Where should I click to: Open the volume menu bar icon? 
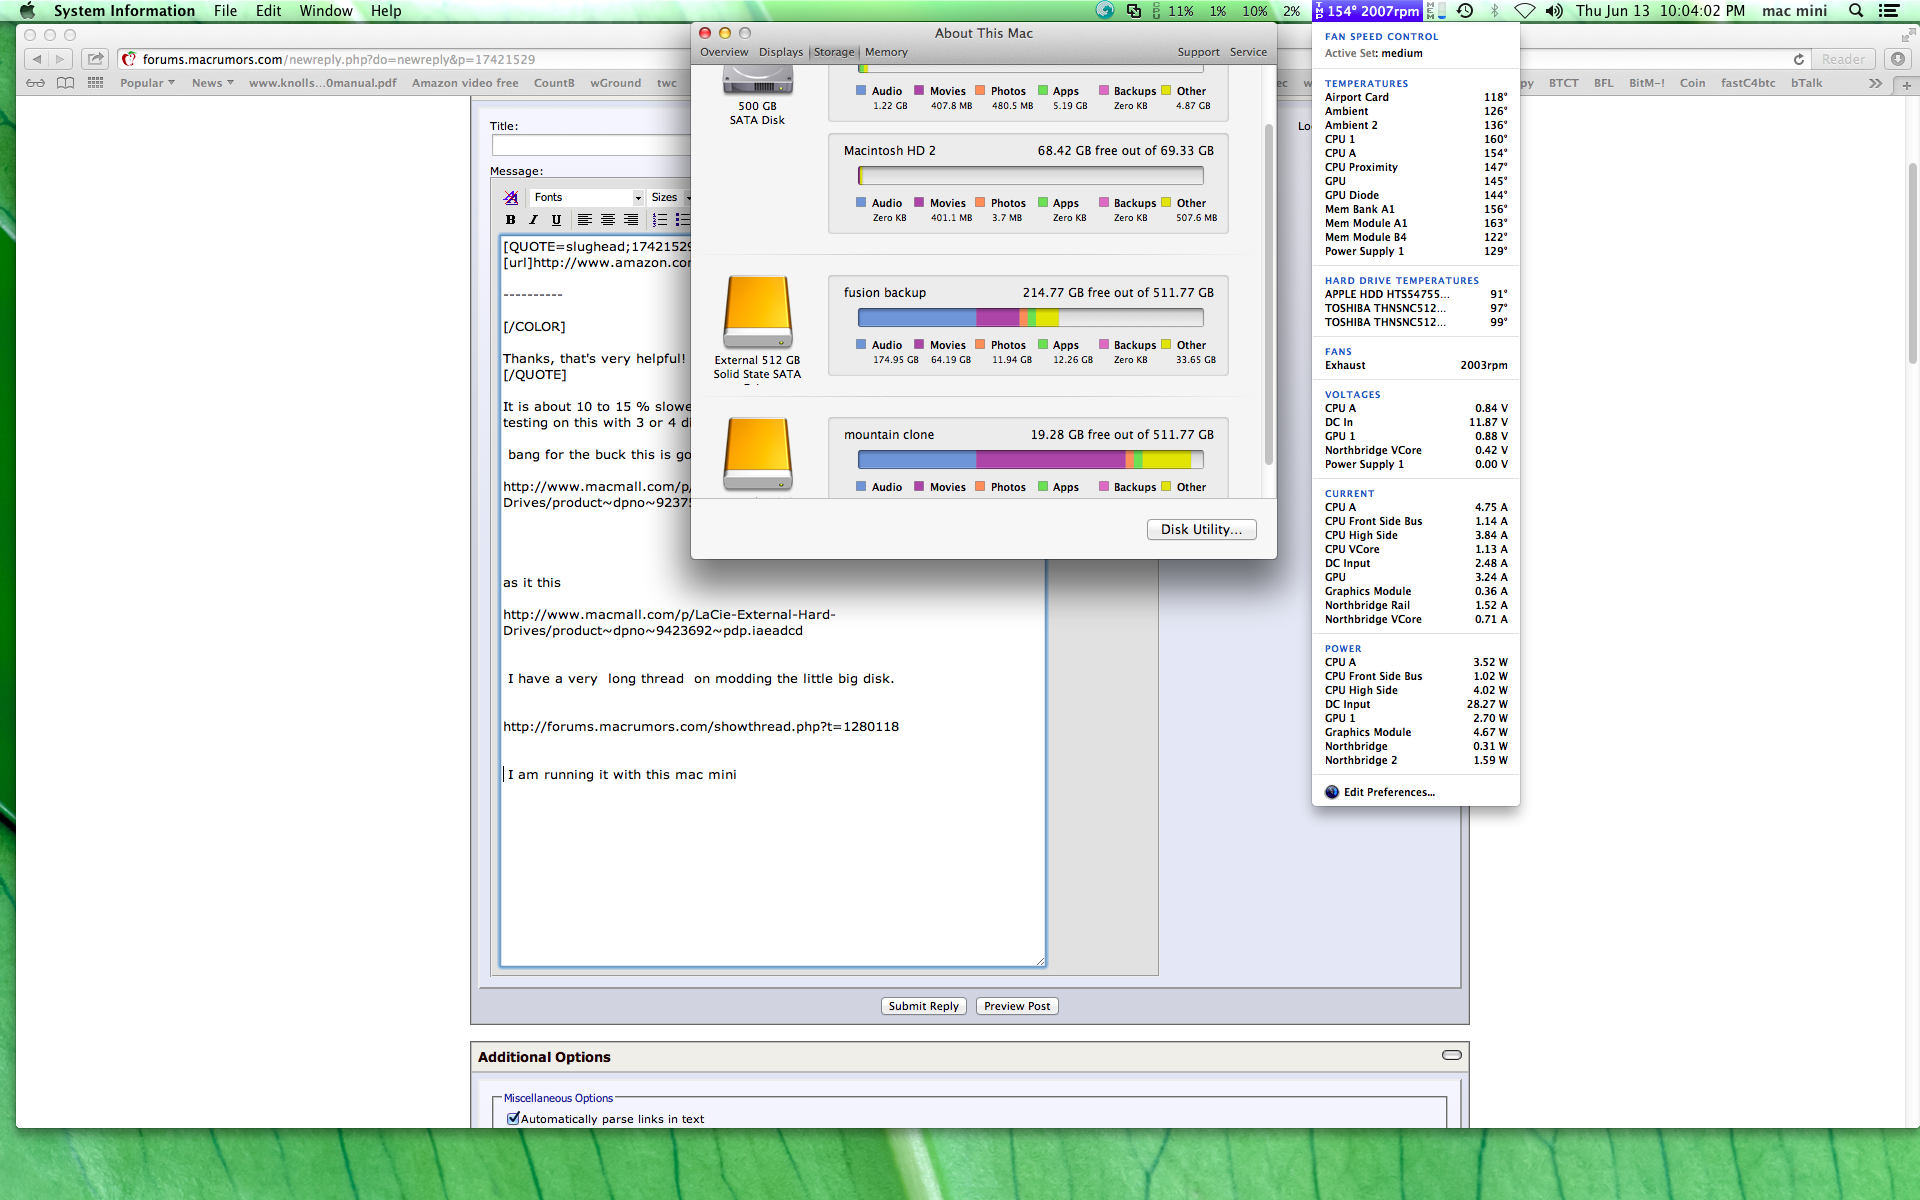pos(1554,11)
